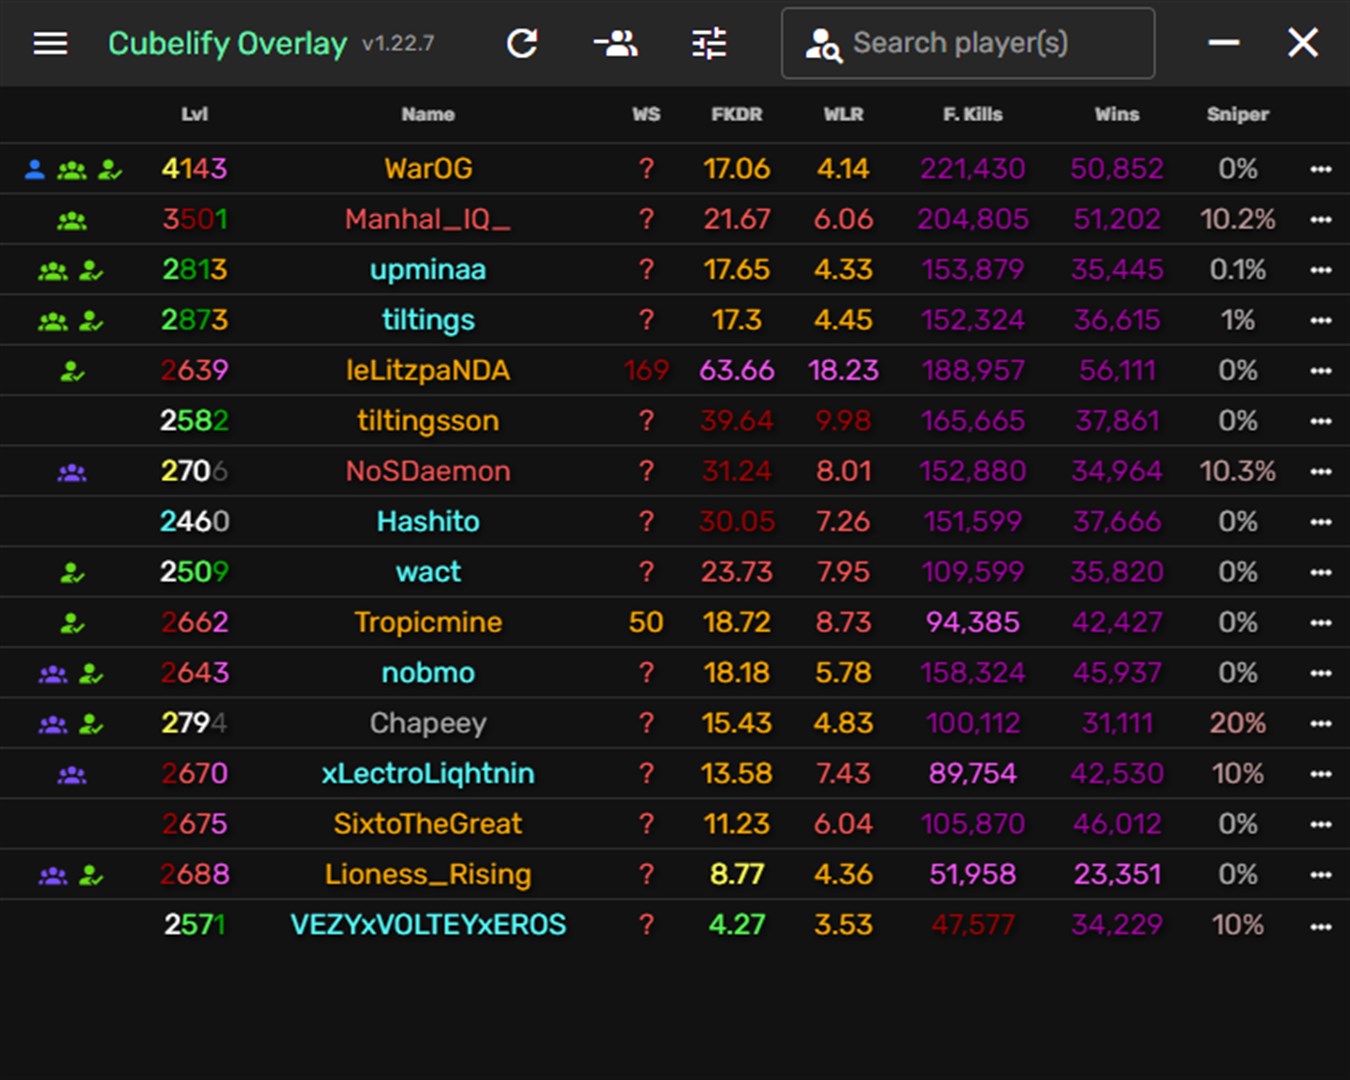The width and height of the screenshot is (1350, 1080).
Task: Open more options for wact
Action: 1320,572
